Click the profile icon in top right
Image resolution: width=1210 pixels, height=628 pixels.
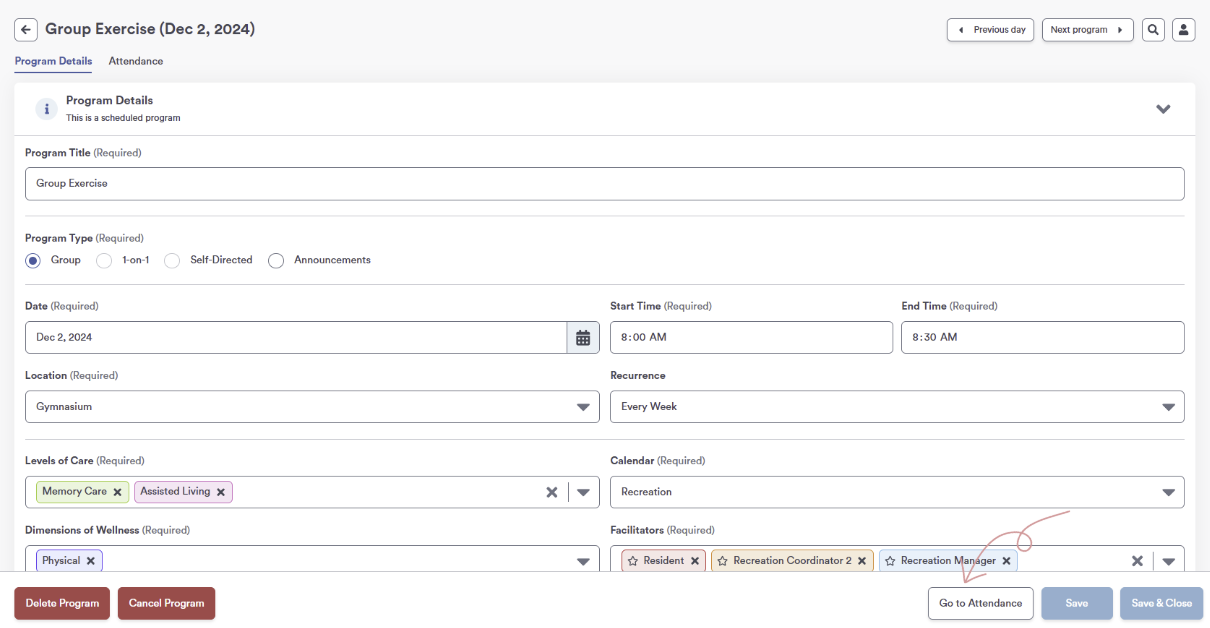point(1184,29)
